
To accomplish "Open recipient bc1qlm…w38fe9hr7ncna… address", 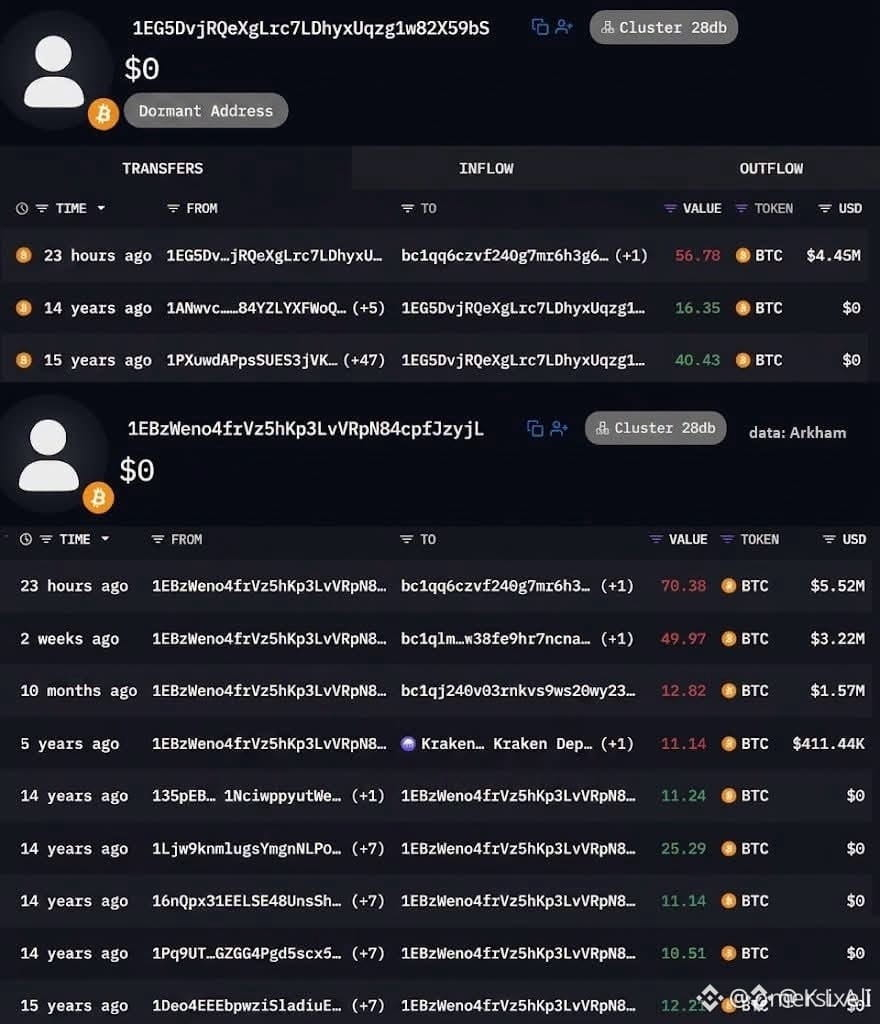I will [495, 639].
